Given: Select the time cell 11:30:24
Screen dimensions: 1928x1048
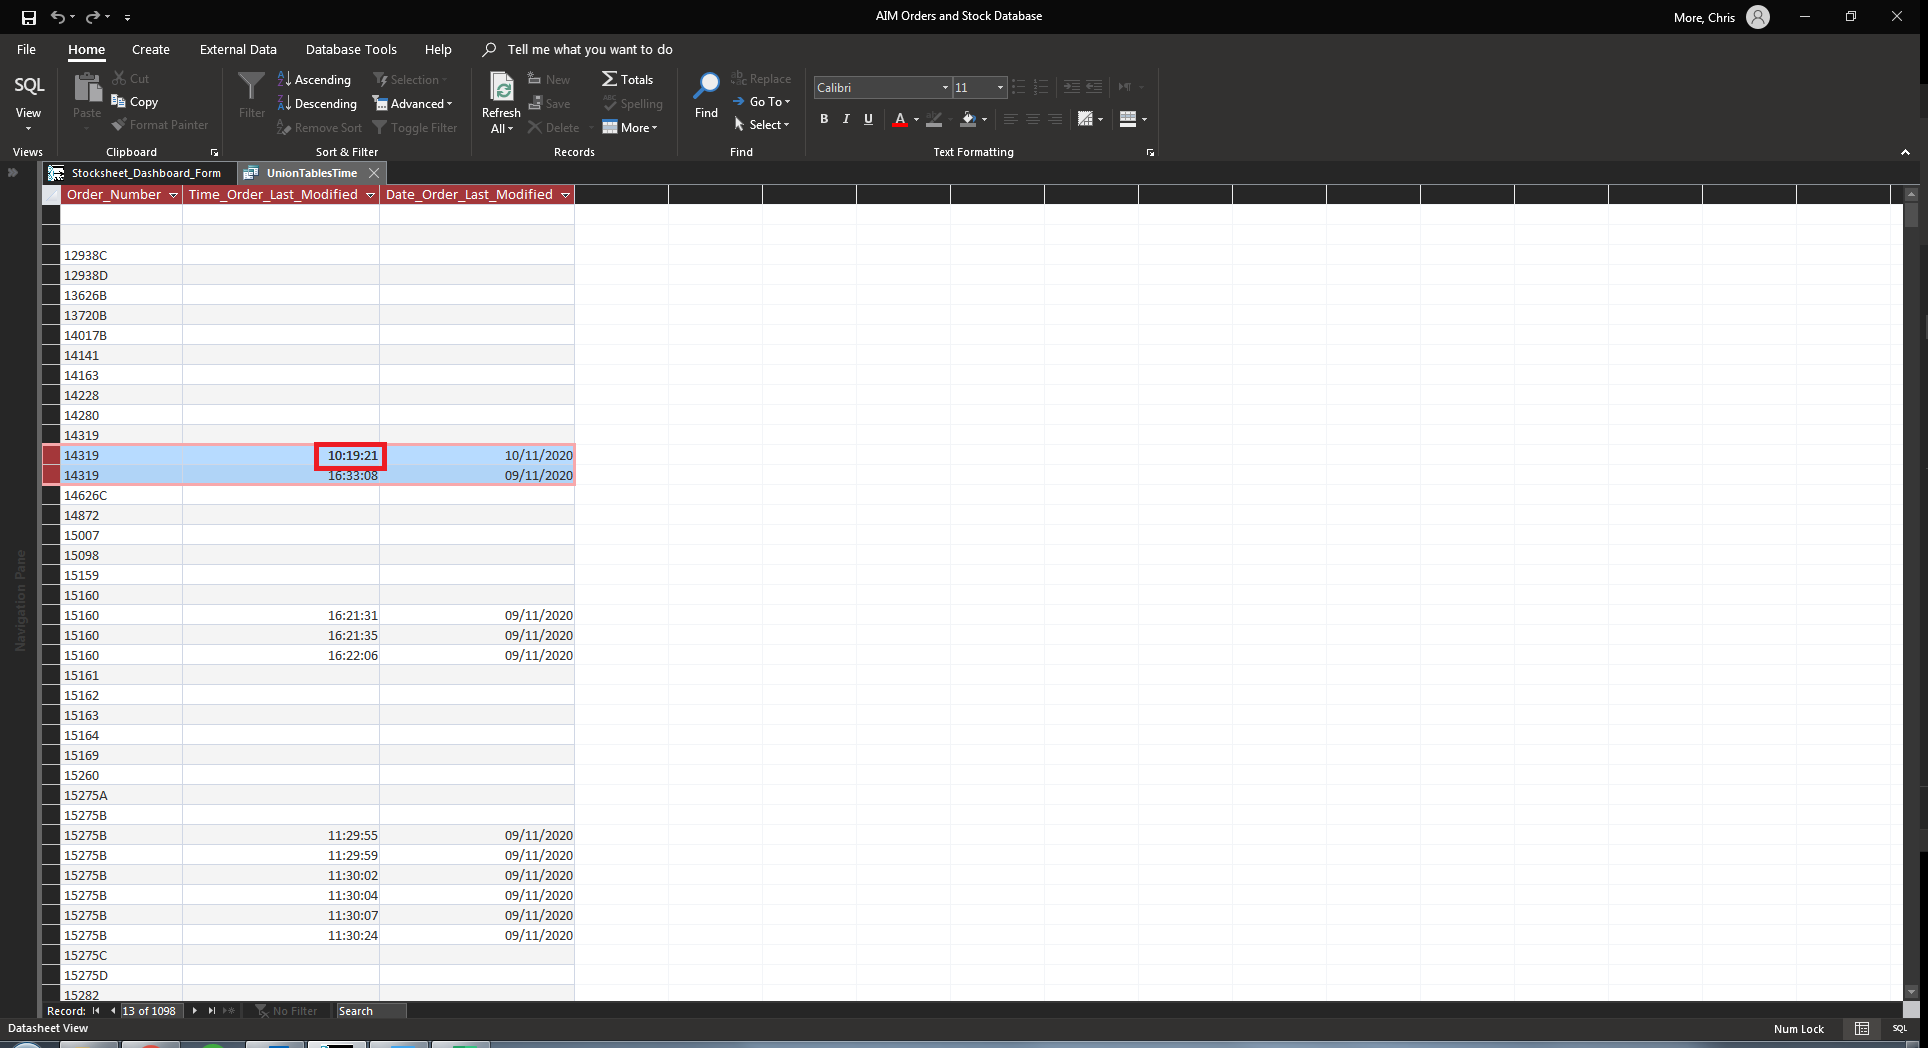Looking at the screenshot, I should pyautogui.click(x=281, y=935).
